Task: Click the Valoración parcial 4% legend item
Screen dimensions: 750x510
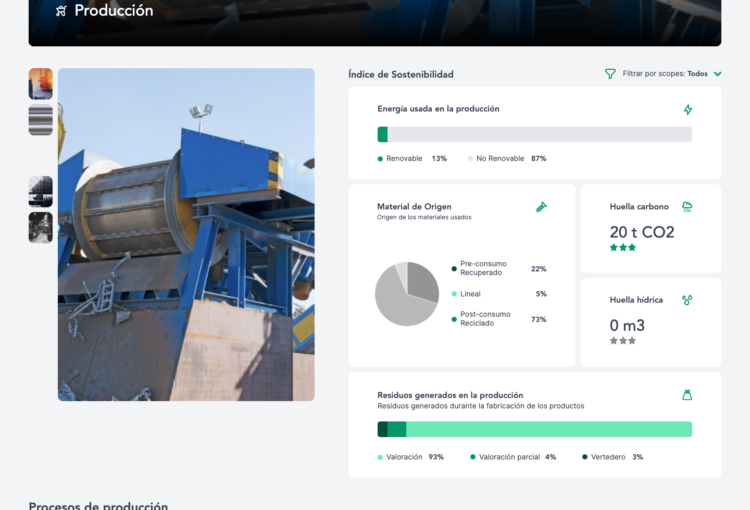Action: (513, 457)
